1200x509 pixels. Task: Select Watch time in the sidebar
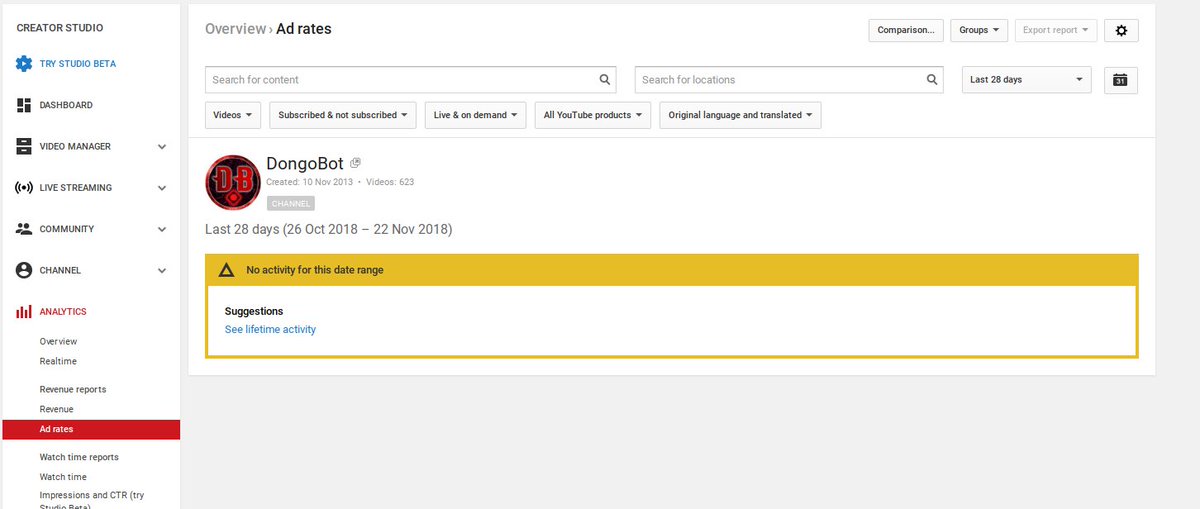[x=63, y=477]
